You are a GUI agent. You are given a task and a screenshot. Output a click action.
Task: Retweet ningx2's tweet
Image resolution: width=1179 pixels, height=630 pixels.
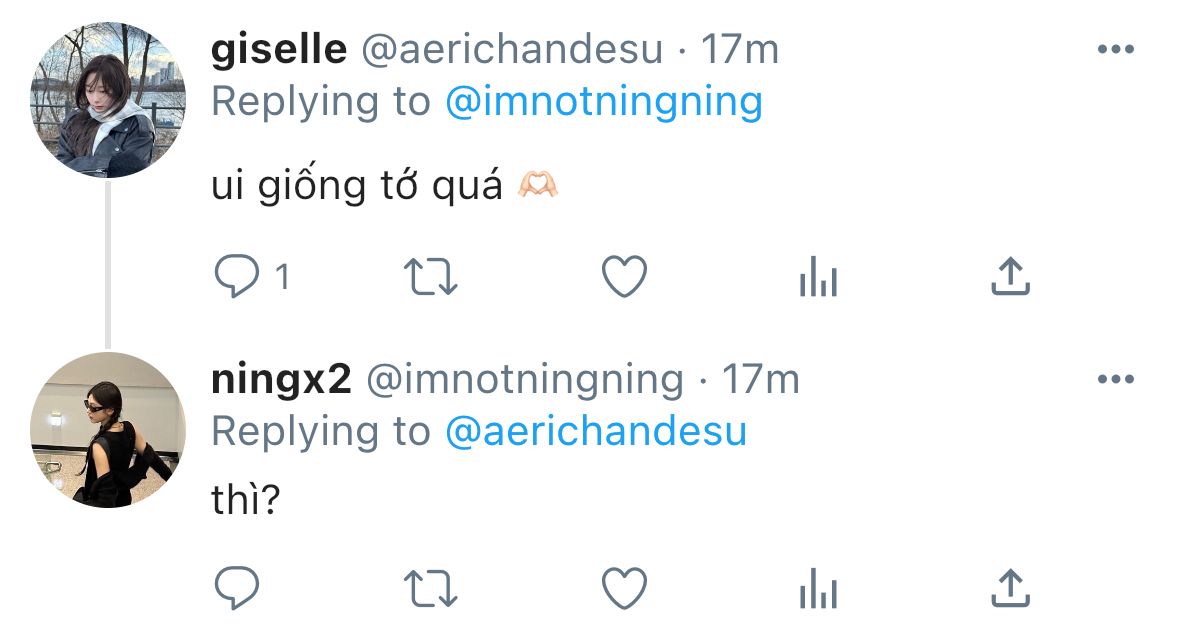[x=432, y=588]
